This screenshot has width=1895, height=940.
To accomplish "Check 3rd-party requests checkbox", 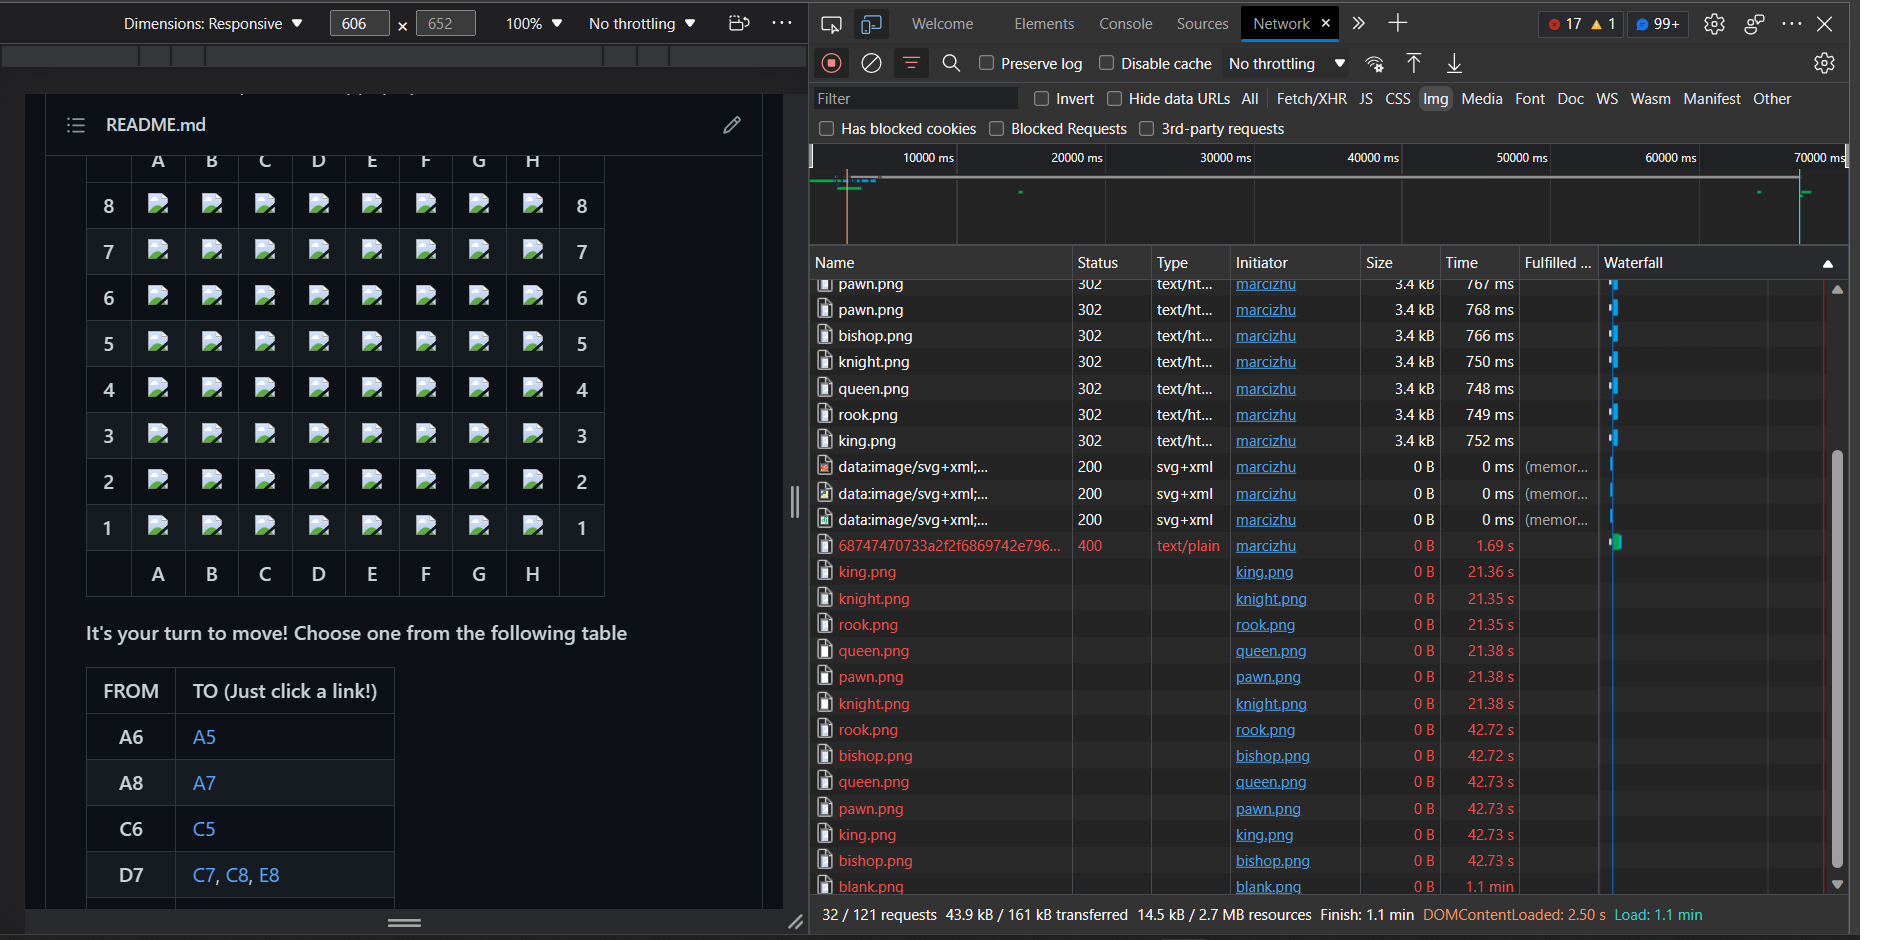I will tap(1147, 128).
